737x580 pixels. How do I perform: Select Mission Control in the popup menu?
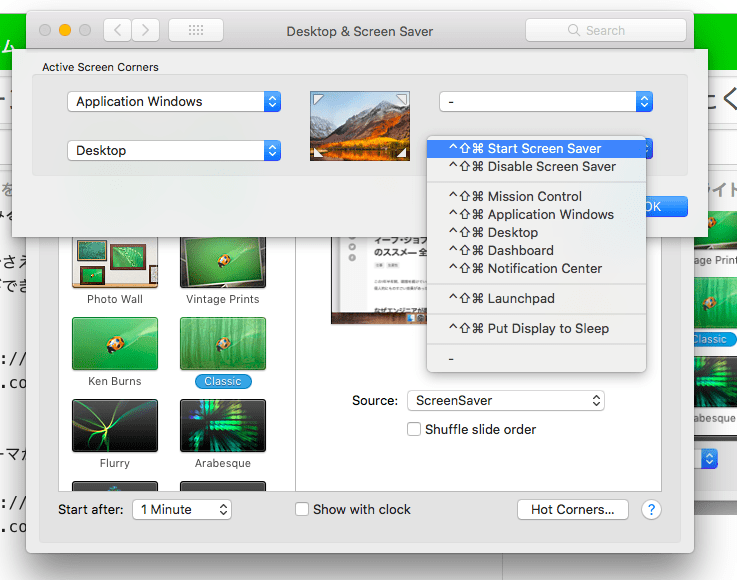pyautogui.click(x=536, y=196)
